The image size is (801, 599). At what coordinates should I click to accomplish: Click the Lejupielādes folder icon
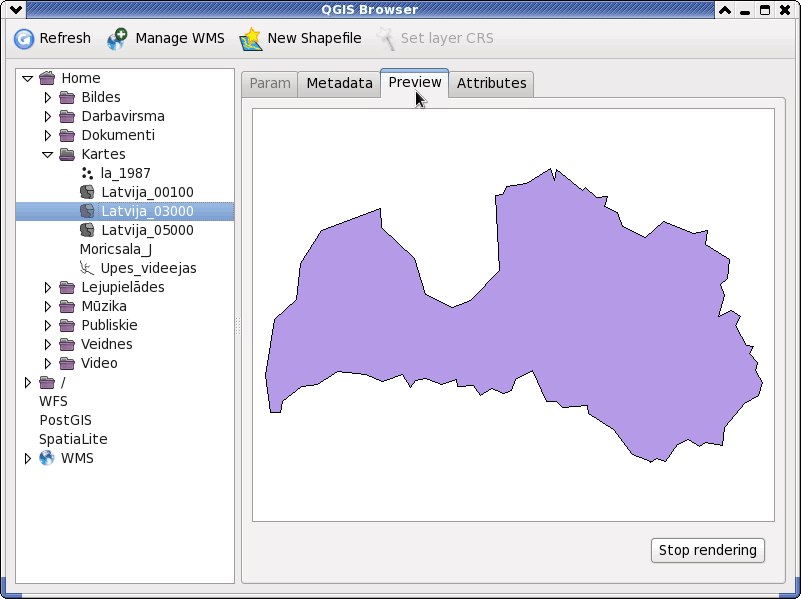(67, 287)
